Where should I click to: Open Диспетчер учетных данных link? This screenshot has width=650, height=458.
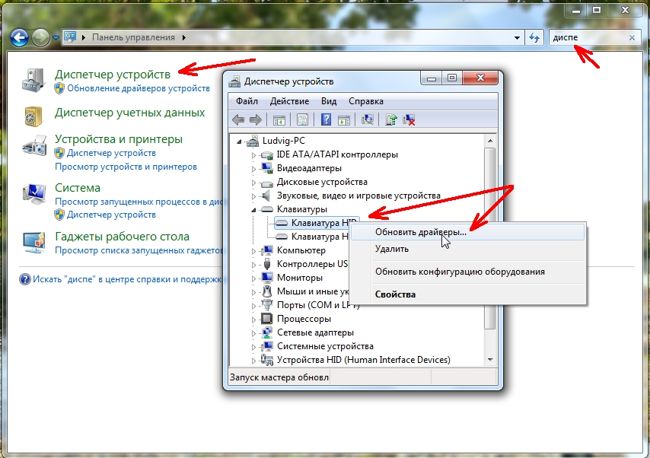click(130, 113)
